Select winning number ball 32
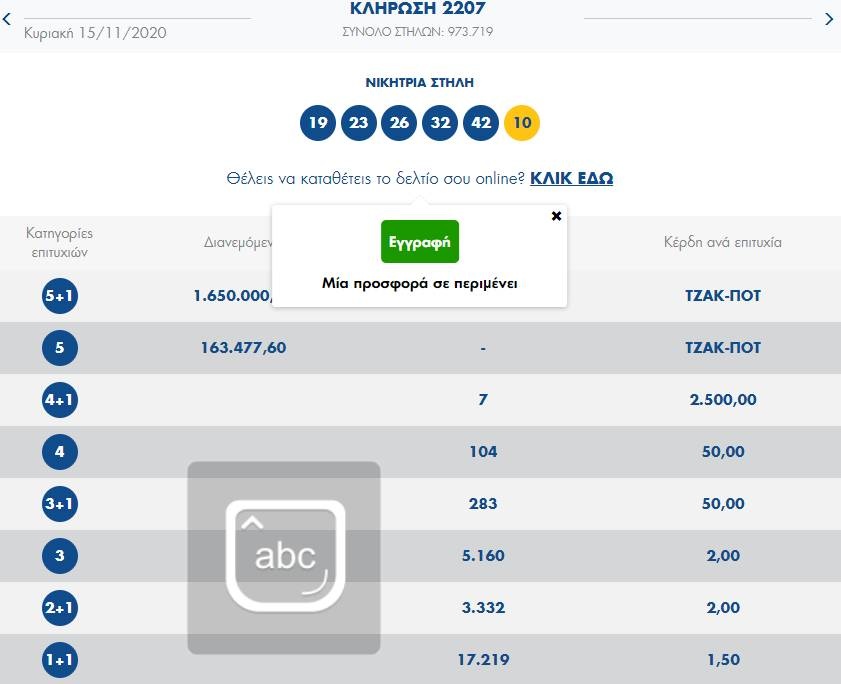 441,124
